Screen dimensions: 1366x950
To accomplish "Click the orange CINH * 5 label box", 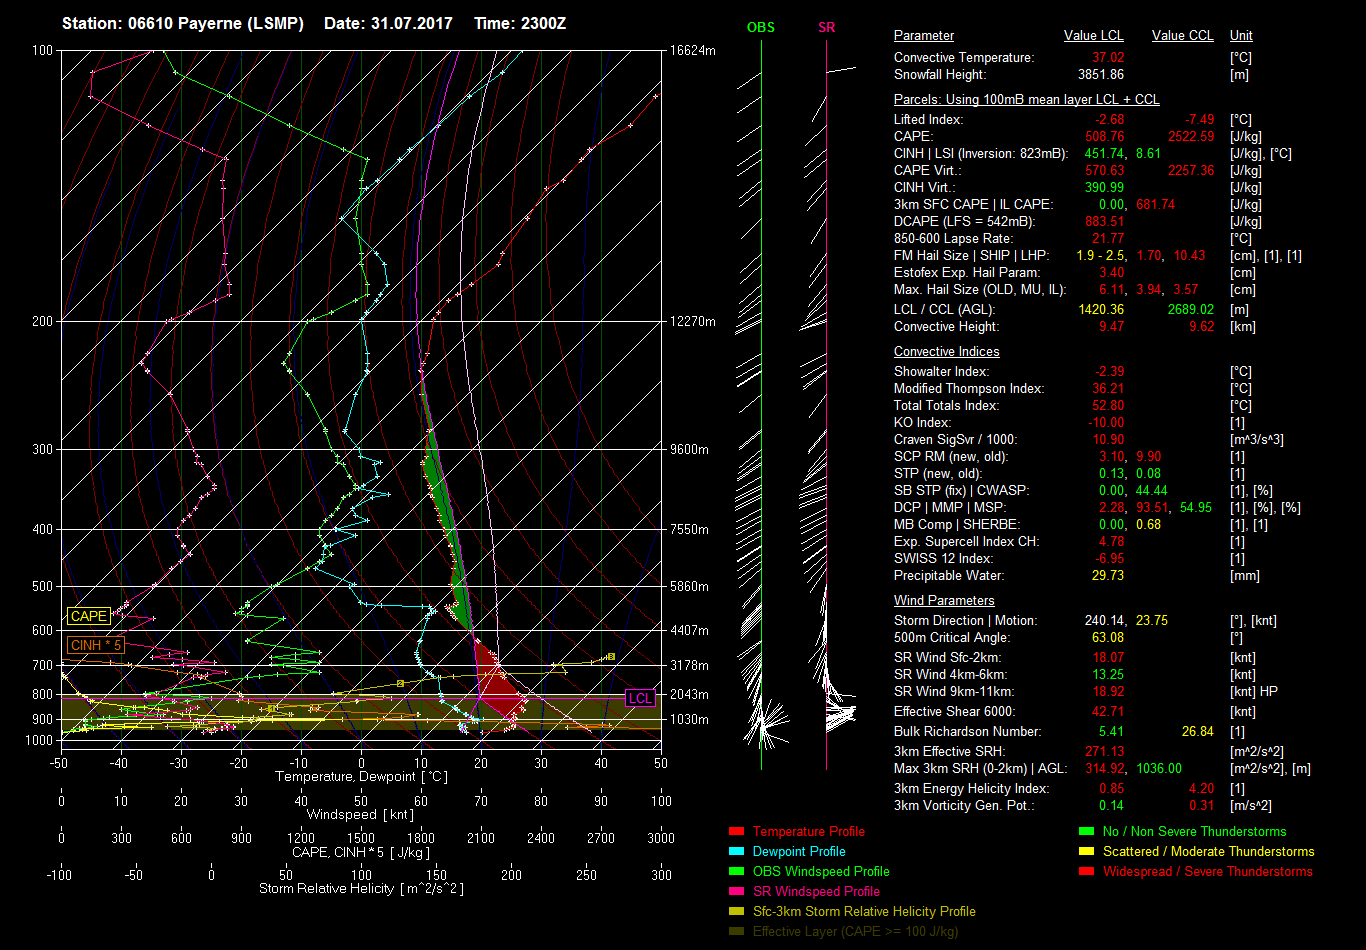I will 96,645.
